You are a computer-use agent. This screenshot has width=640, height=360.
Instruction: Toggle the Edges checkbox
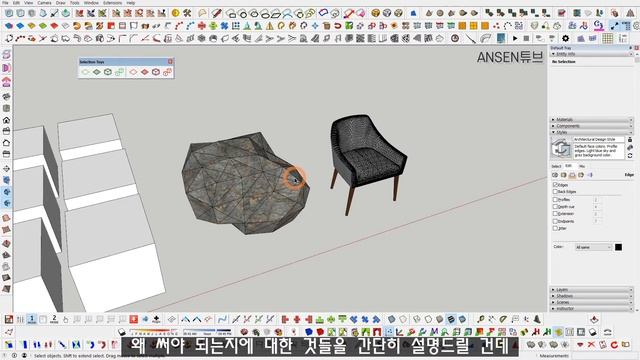point(555,184)
